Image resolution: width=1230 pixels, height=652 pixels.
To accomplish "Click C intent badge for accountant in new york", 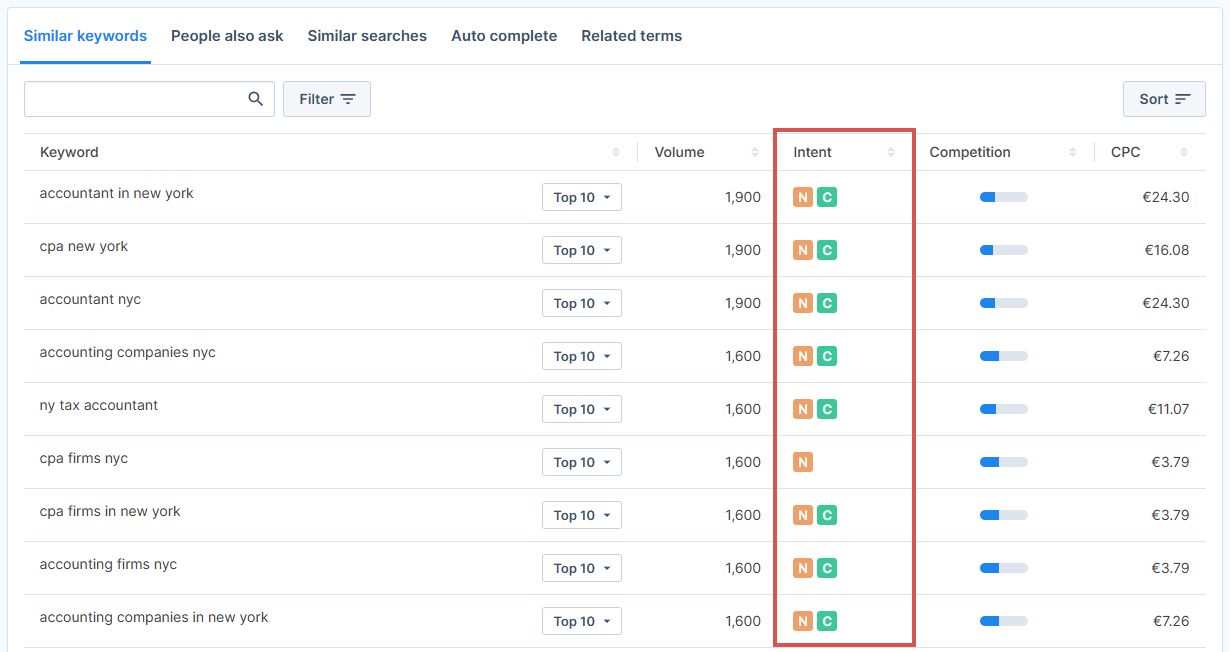I will coord(827,197).
